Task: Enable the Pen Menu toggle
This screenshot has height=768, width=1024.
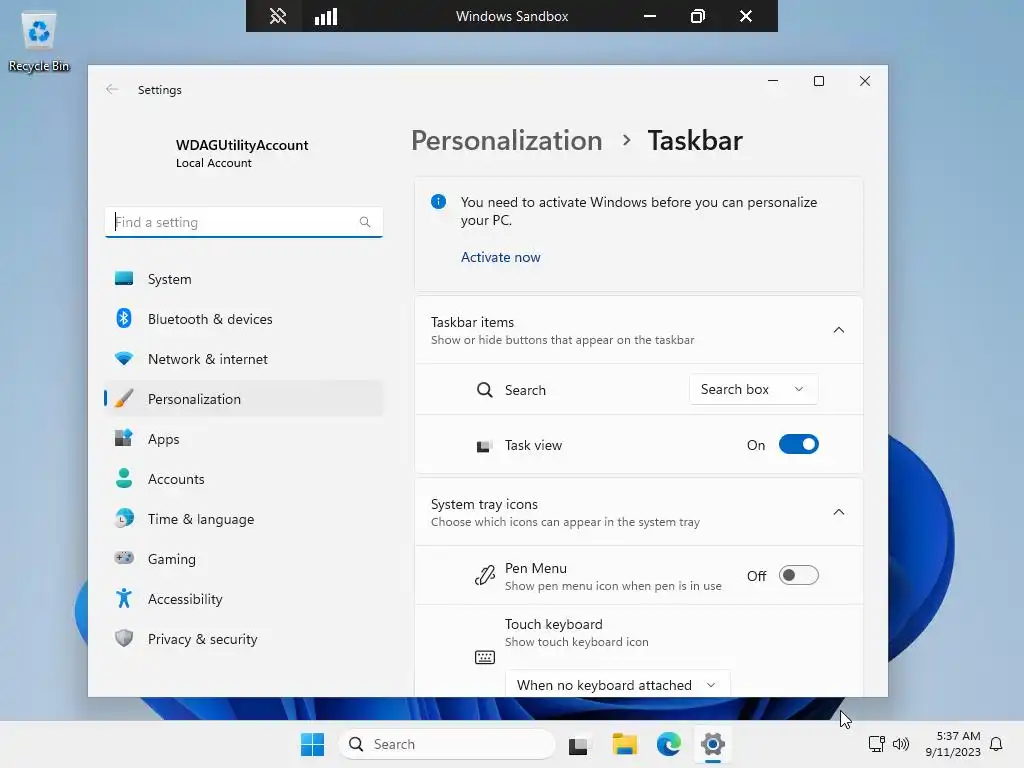Action: [798, 575]
